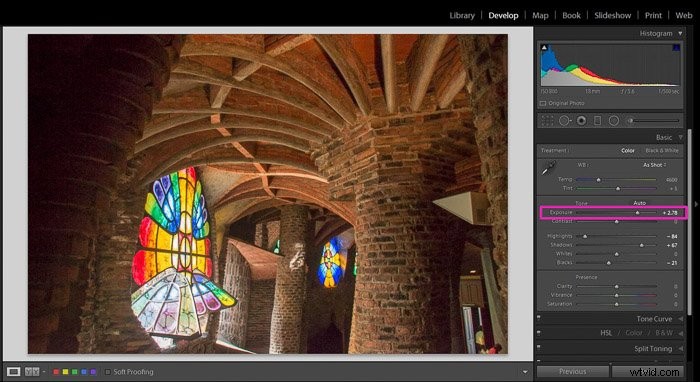Viewport: 700px width, 382px height.
Task: Click the Saturation slider handle
Action: coord(617,304)
